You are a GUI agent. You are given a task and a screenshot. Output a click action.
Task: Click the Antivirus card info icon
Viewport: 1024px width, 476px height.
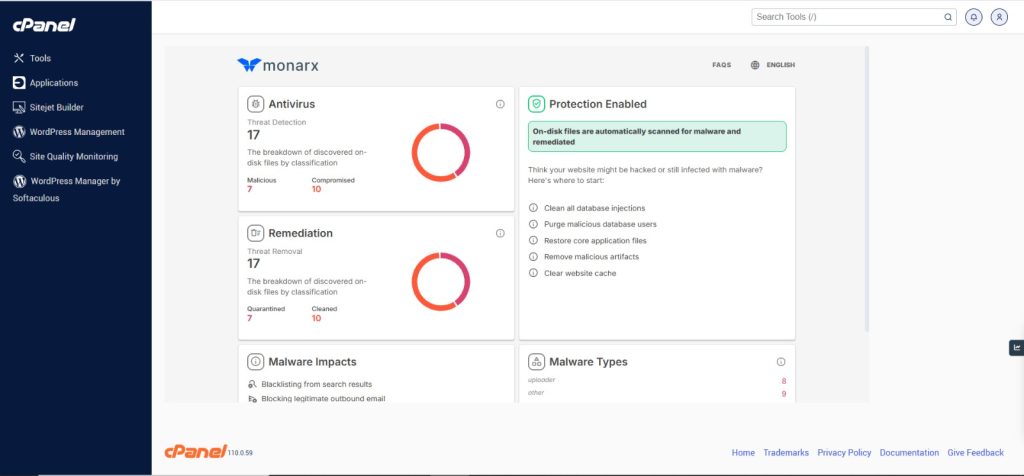(500, 104)
